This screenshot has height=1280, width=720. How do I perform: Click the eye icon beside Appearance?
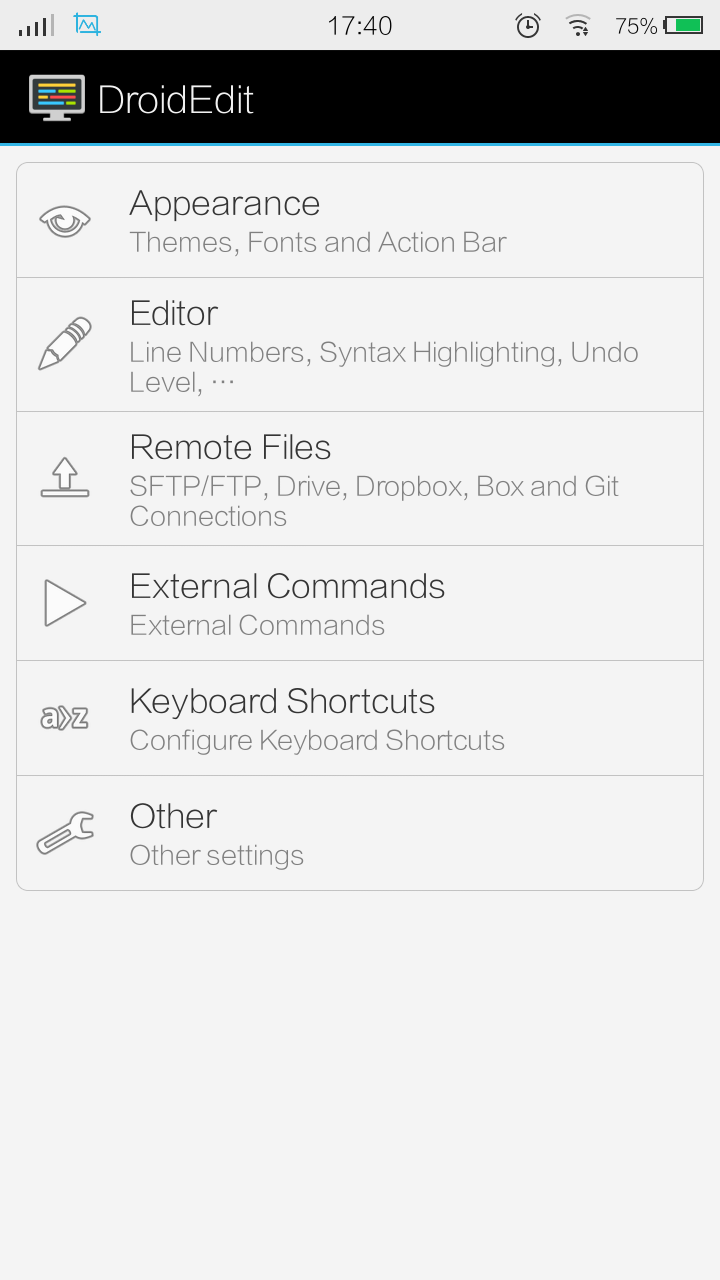pos(65,220)
